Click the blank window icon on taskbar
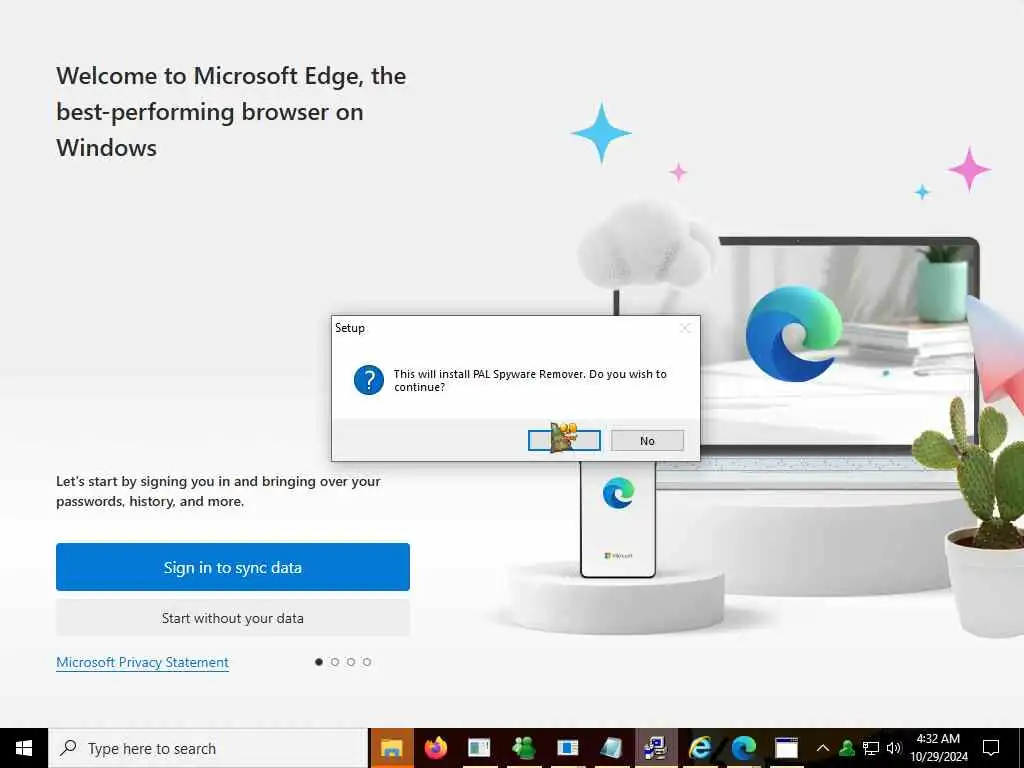 point(786,748)
